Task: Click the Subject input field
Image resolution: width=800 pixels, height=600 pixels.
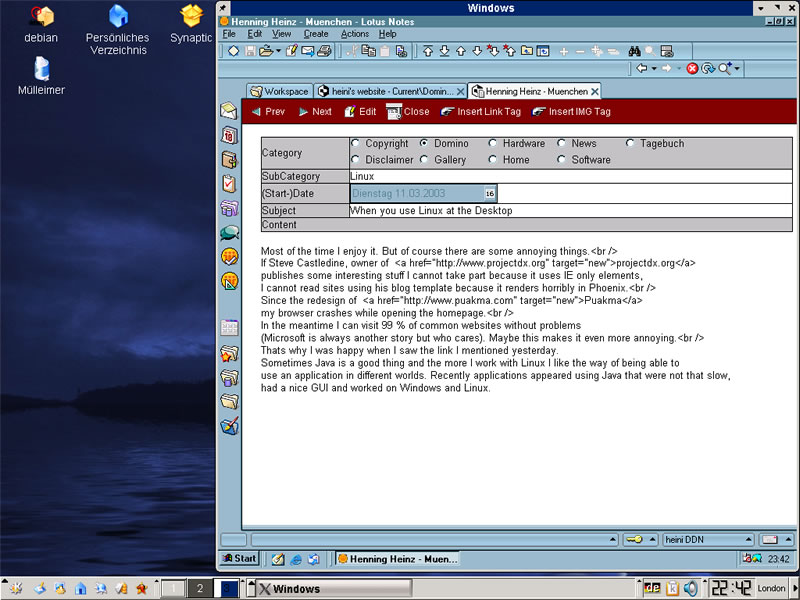Action: 570,210
